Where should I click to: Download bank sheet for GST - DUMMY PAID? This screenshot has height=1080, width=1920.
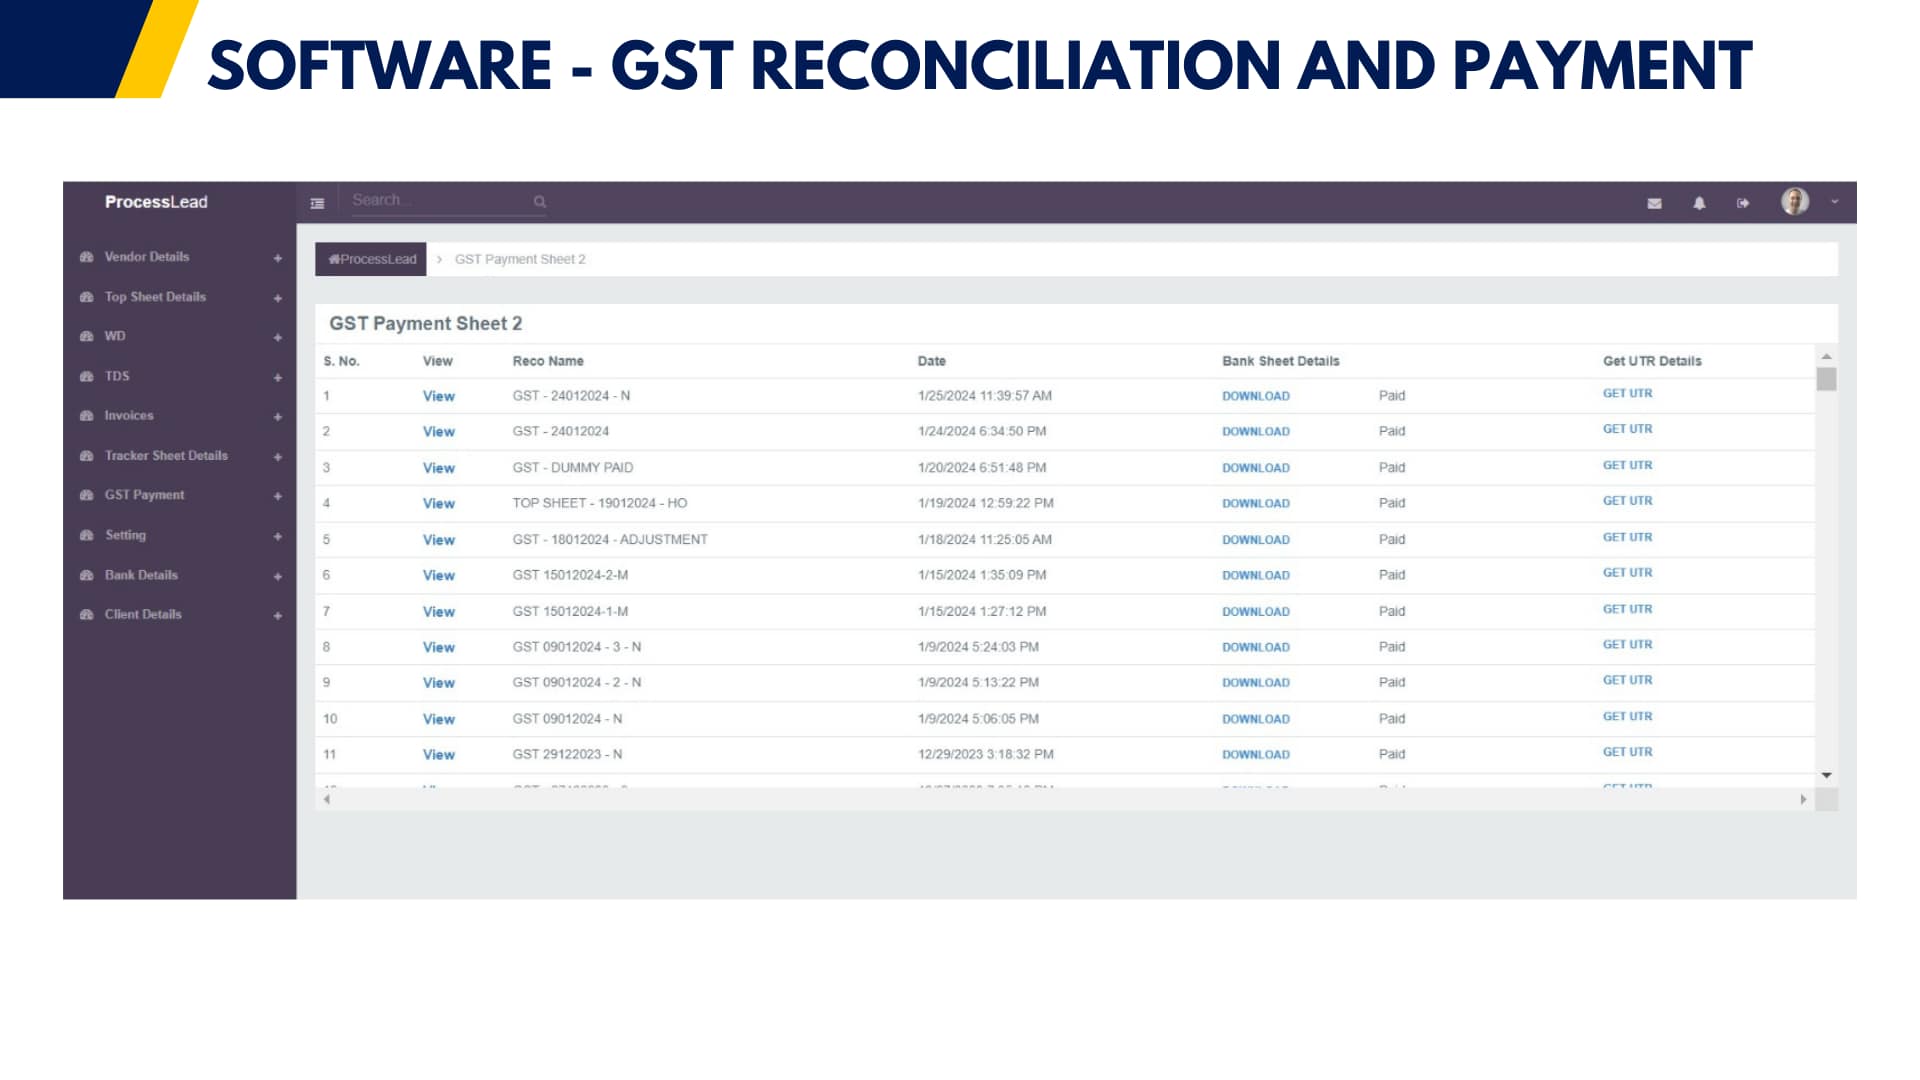[x=1255, y=468]
